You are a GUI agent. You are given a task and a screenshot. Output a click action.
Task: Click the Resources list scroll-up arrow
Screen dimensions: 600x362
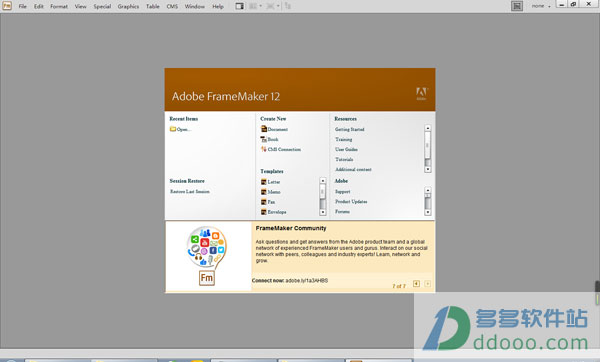(427, 128)
